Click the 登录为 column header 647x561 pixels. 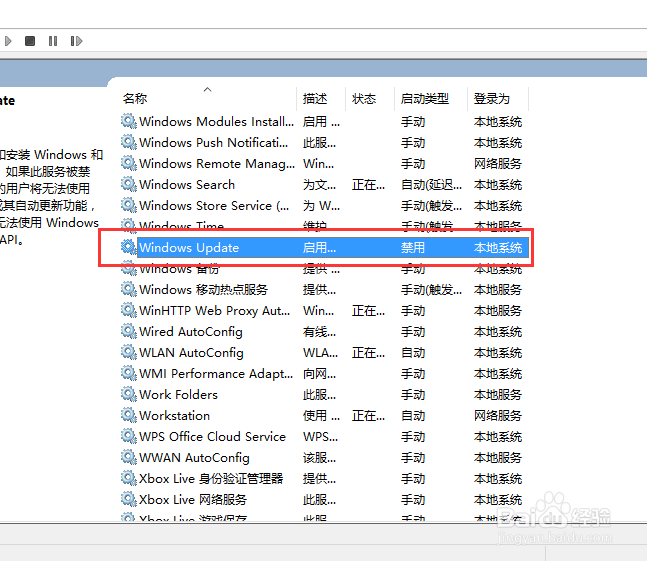point(492,99)
